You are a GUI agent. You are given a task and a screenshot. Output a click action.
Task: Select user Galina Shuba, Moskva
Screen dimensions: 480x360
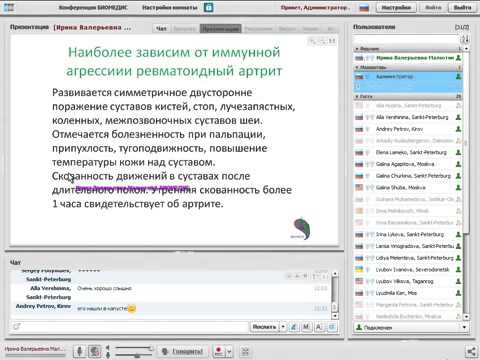pyautogui.click(x=408, y=188)
